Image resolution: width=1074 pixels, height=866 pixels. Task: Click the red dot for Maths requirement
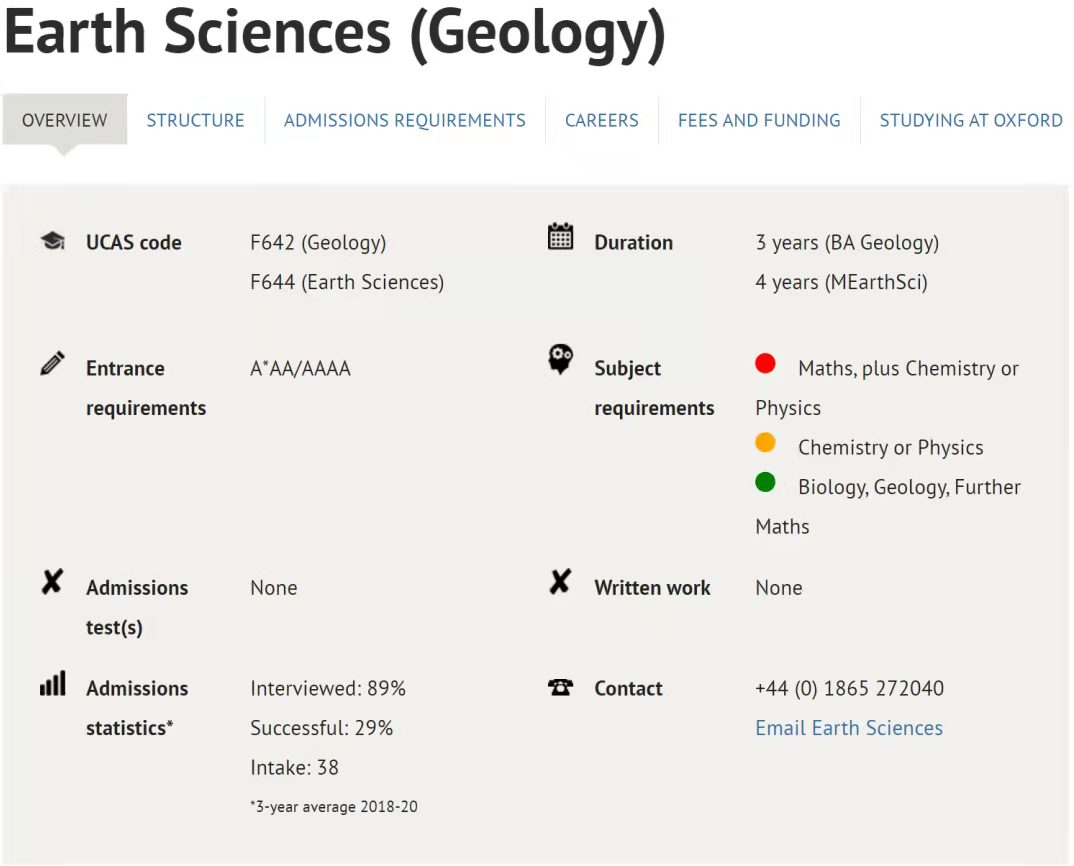point(765,363)
